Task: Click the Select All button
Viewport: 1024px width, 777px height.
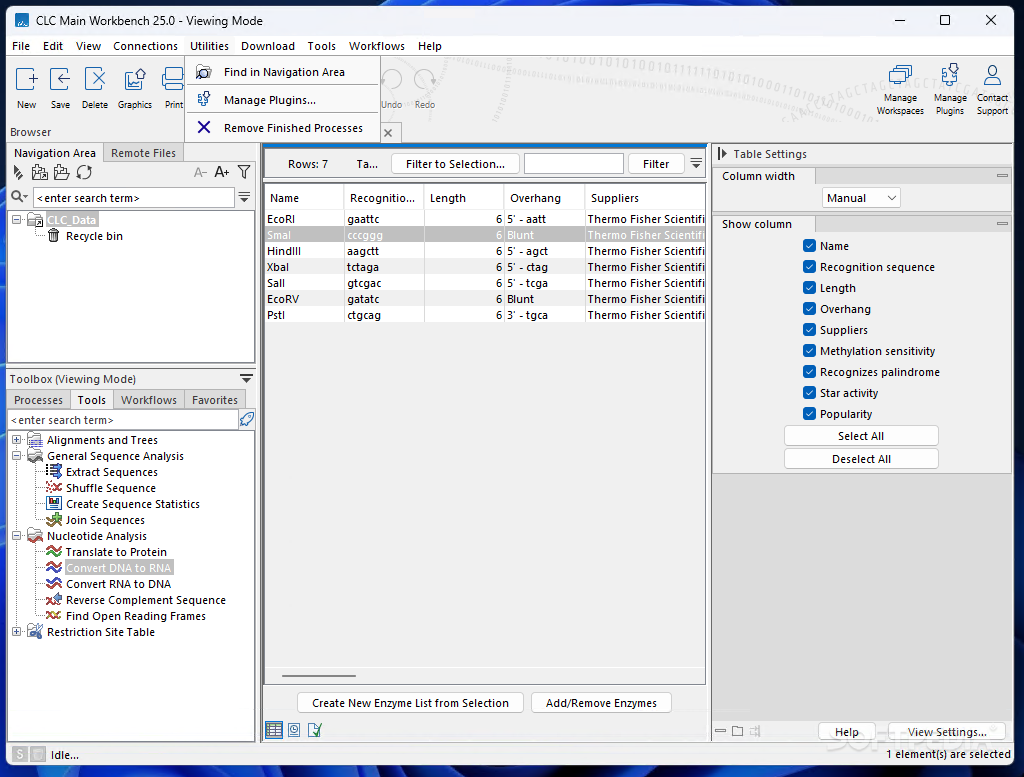Action: coord(861,436)
